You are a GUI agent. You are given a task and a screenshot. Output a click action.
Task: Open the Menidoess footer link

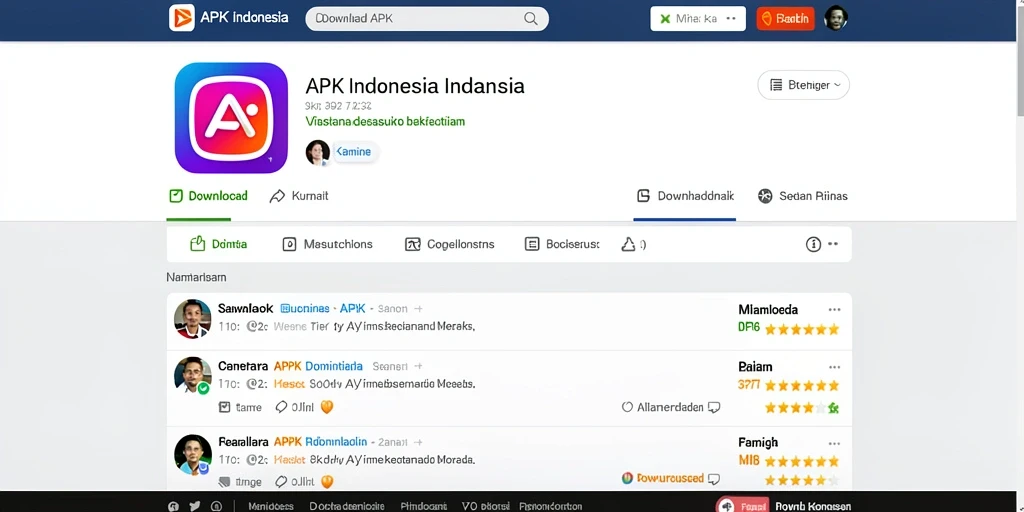[x=271, y=506]
